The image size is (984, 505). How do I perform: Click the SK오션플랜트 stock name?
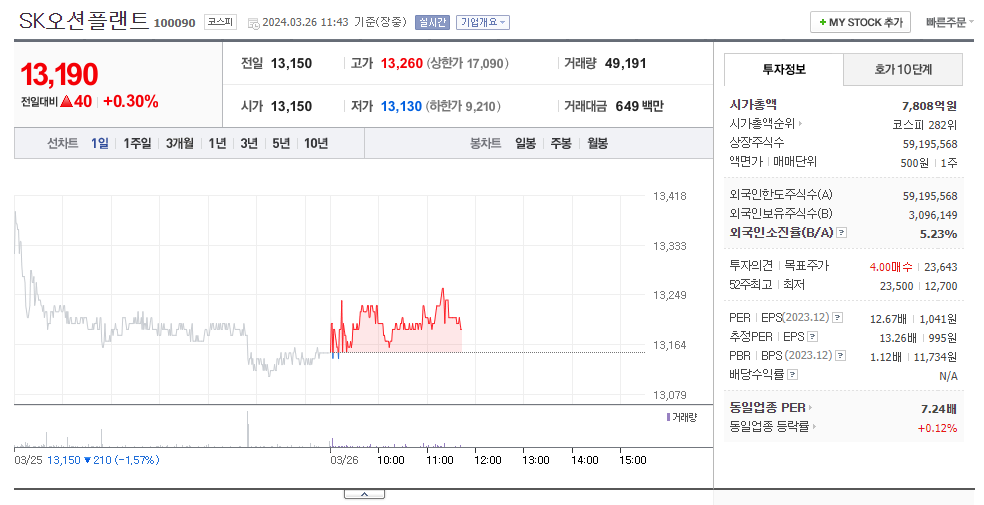[84, 21]
